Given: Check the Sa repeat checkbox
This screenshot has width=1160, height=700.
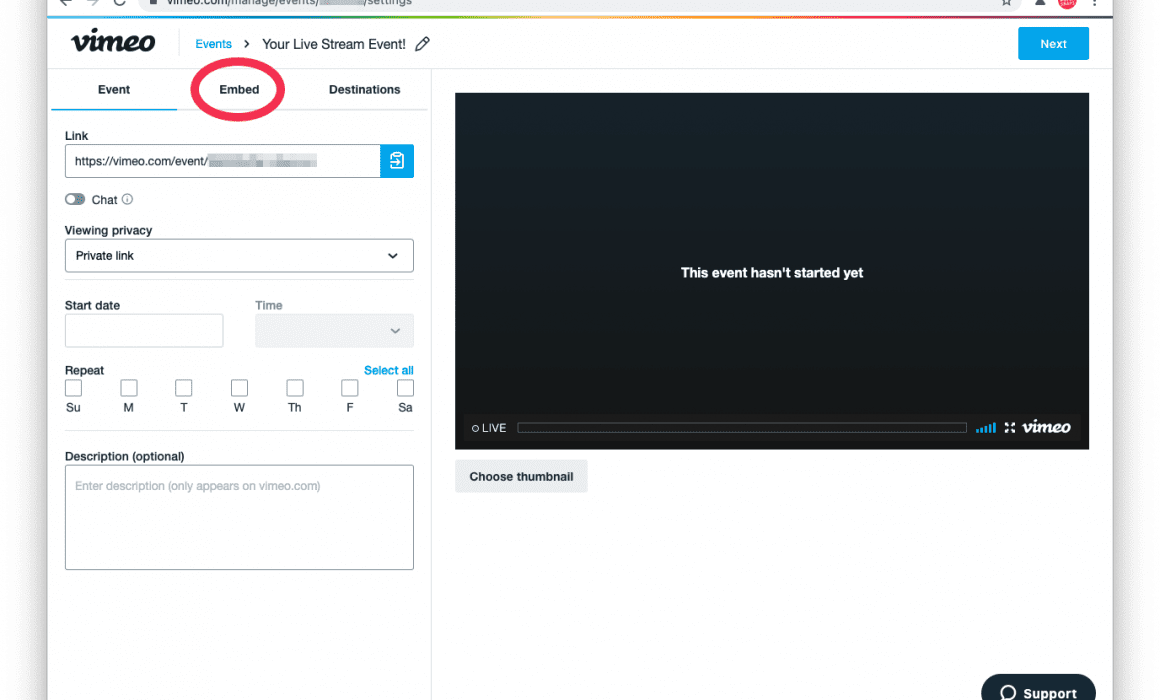Looking at the screenshot, I should pyautogui.click(x=405, y=388).
